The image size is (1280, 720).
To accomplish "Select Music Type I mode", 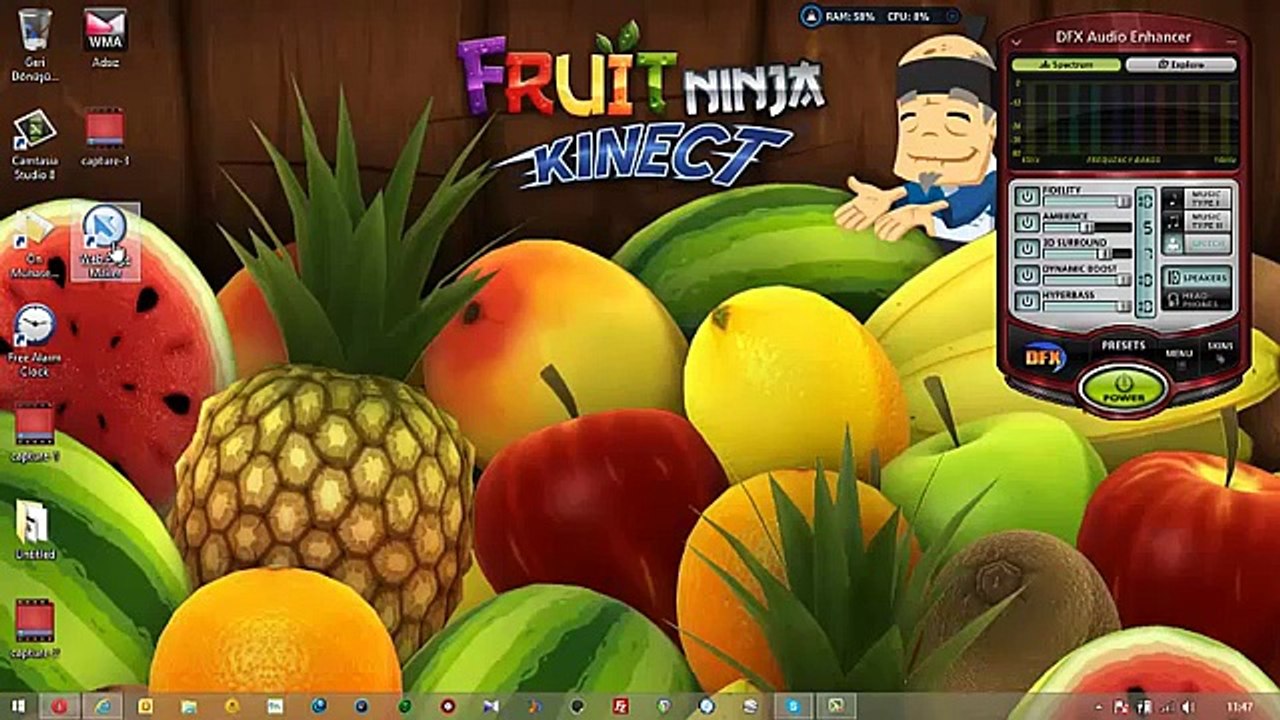I will click(1197, 197).
